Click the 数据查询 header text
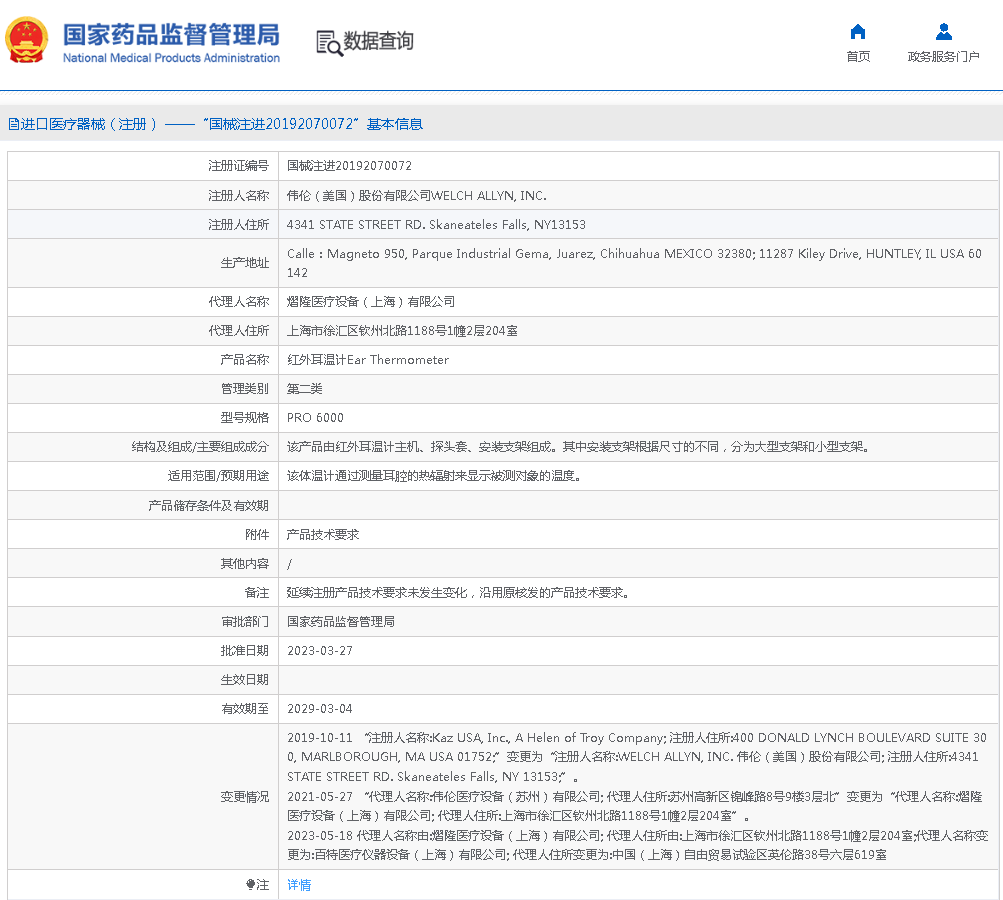The height and width of the screenshot is (900, 1003). 378,41
